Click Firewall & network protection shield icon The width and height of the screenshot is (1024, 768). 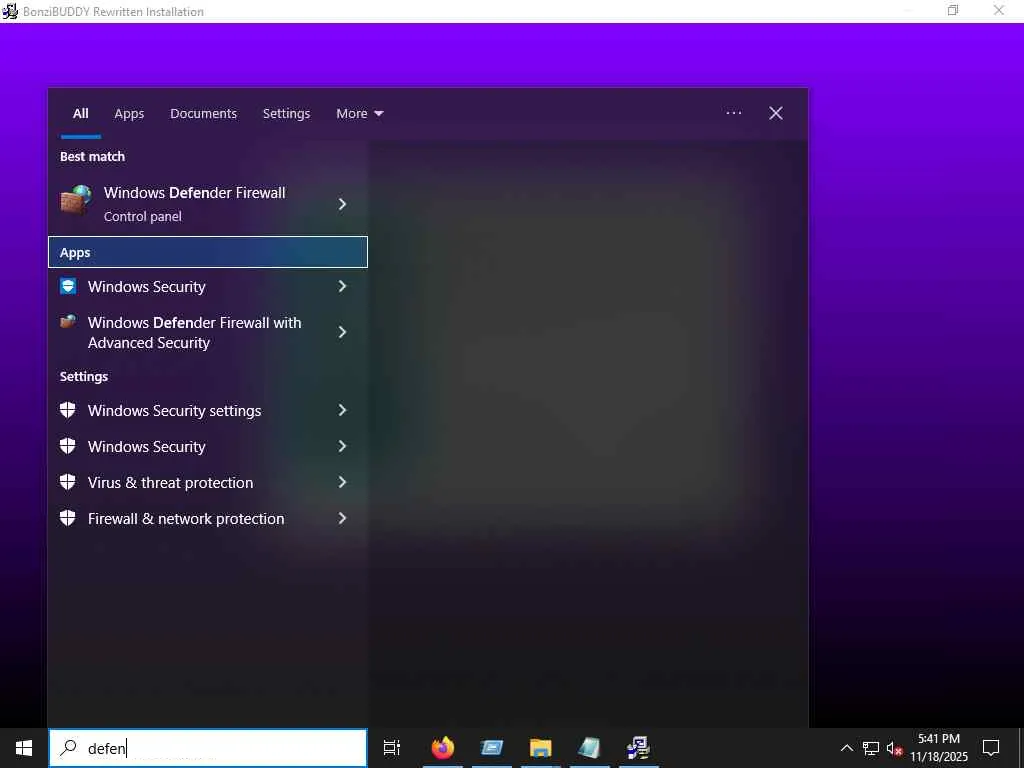(68, 518)
